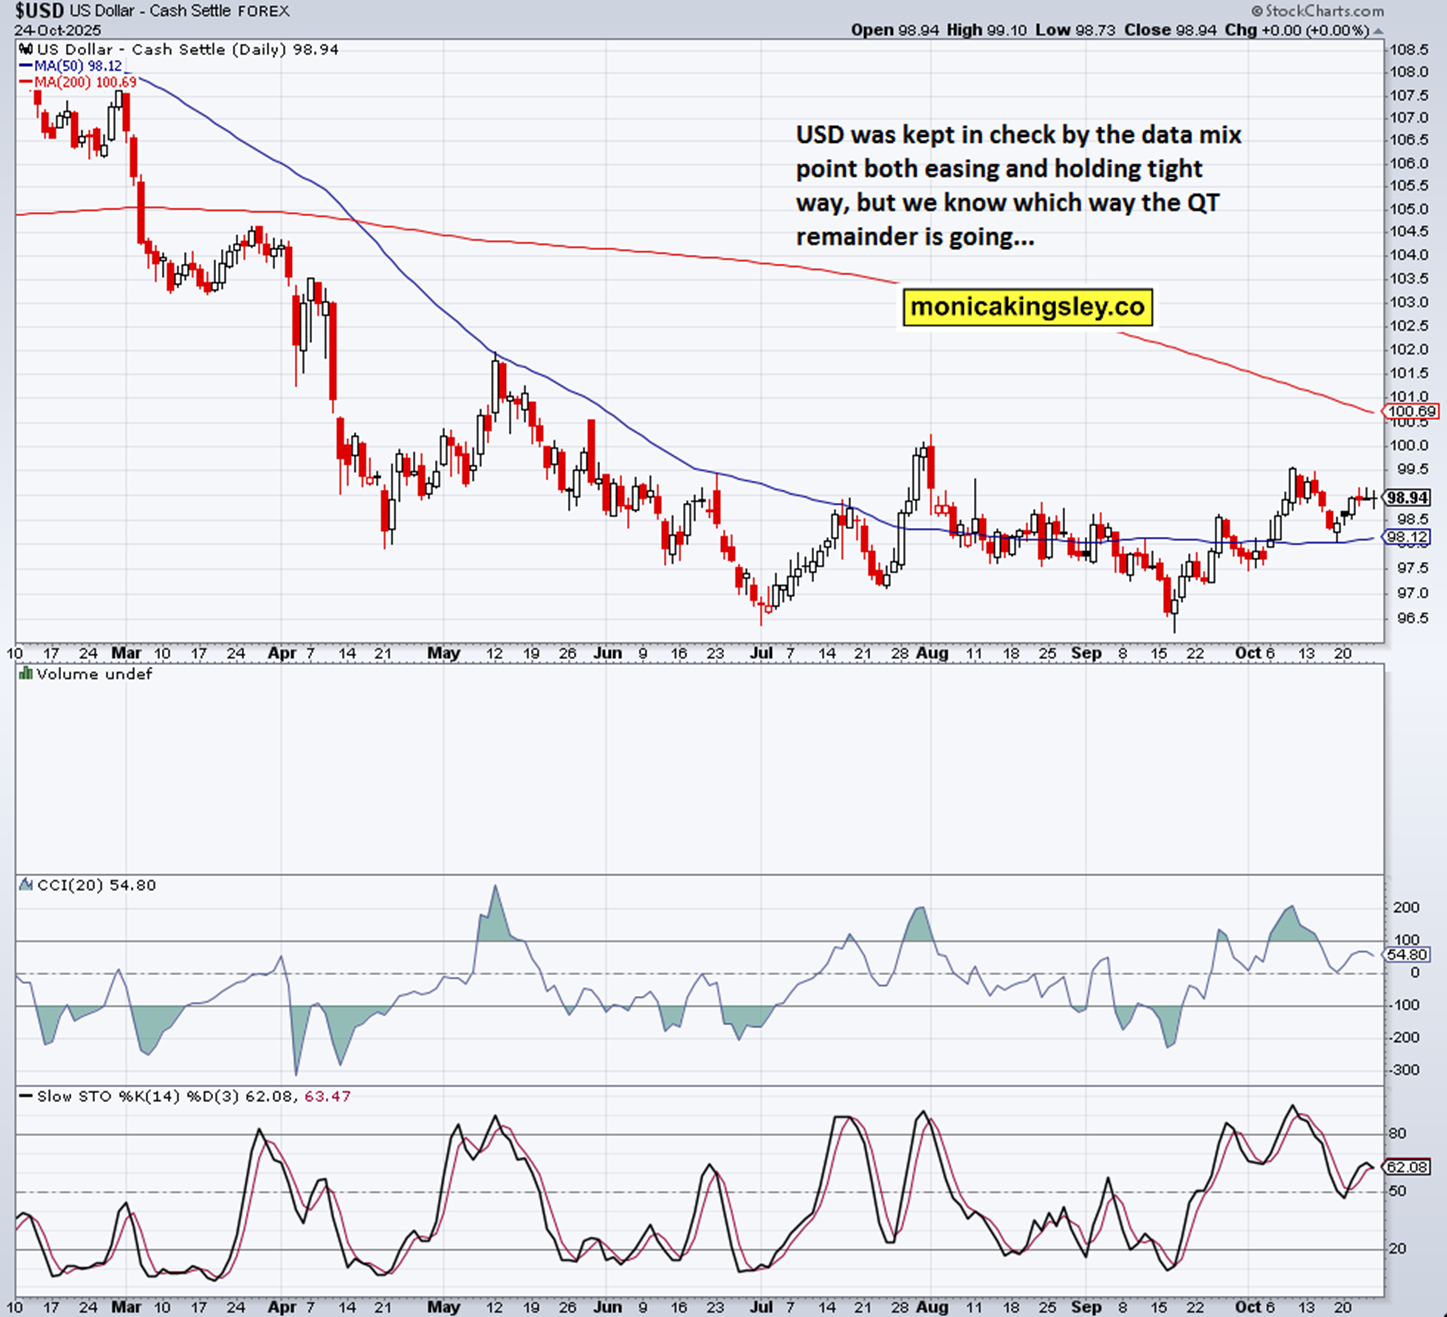The image size is (1447, 1317).
Task: Click the Aug marker on price chart axis
Action: click(x=931, y=653)
